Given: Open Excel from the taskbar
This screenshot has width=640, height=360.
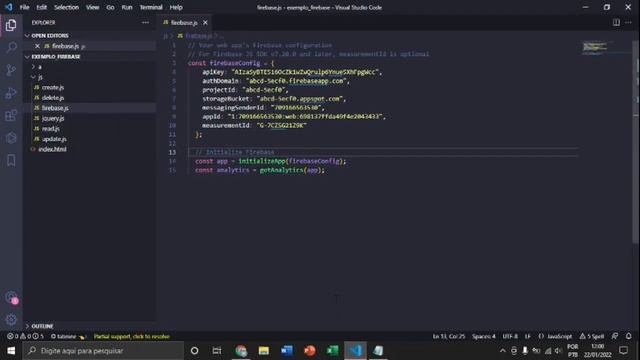Looking at the screenshot, I should click(x=332, y=351).
